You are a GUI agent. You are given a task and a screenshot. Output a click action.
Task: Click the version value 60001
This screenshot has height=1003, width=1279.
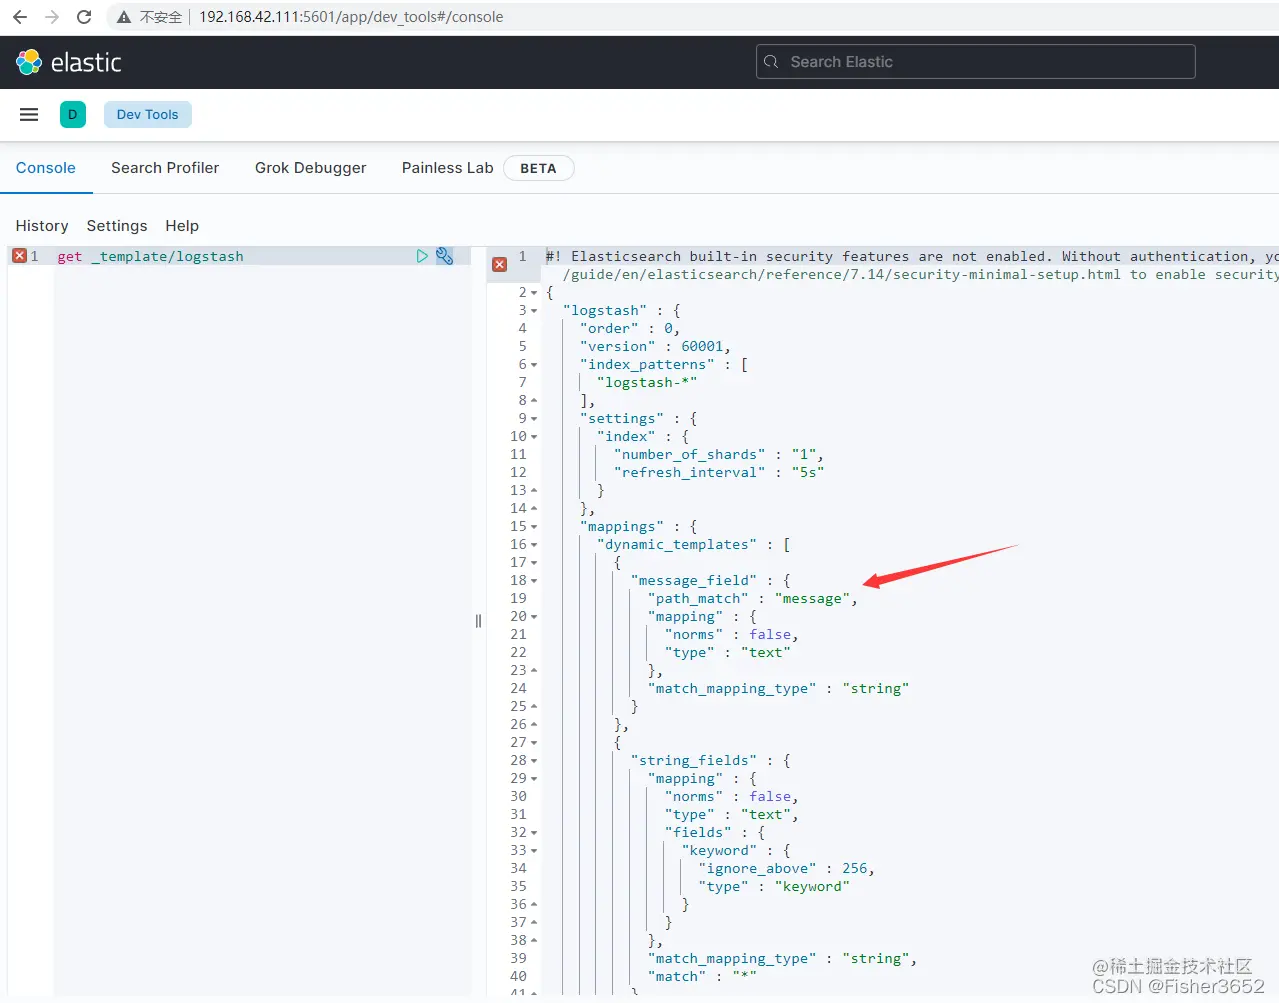[x=702, y=346]
